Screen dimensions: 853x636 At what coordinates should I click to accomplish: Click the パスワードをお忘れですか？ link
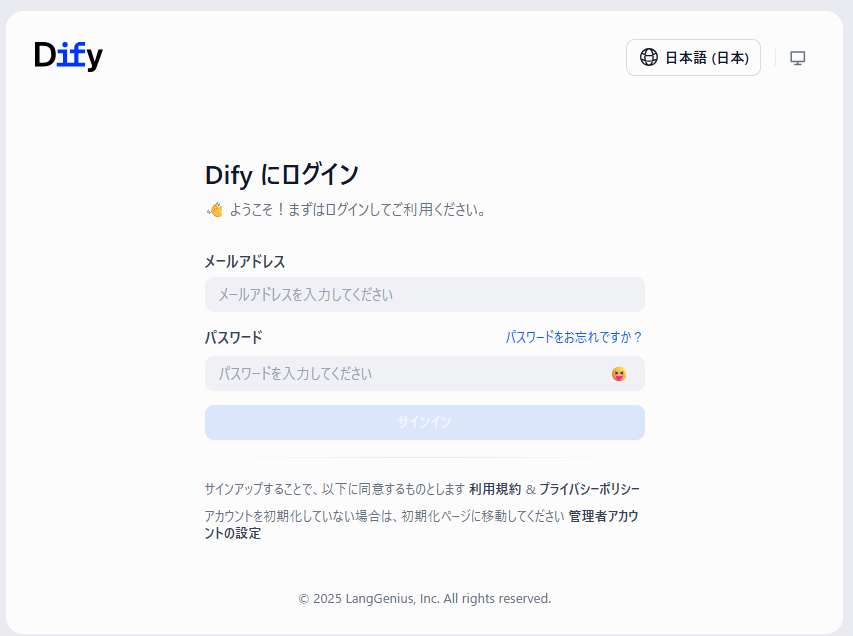pyautogui.click(x=573, y=337)
